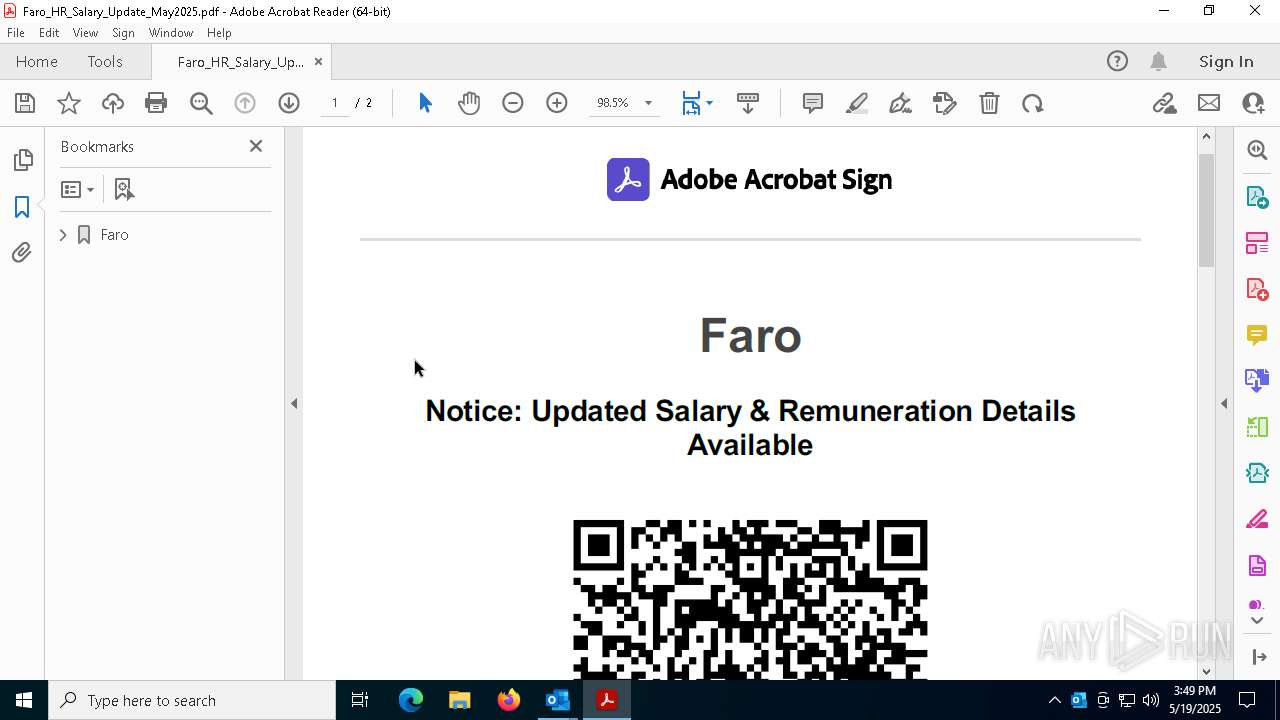Open yellow Comment tool in right pane
Image resolution: width=1280 pixels, height=720 pixels.
(x=1257, y=335)
